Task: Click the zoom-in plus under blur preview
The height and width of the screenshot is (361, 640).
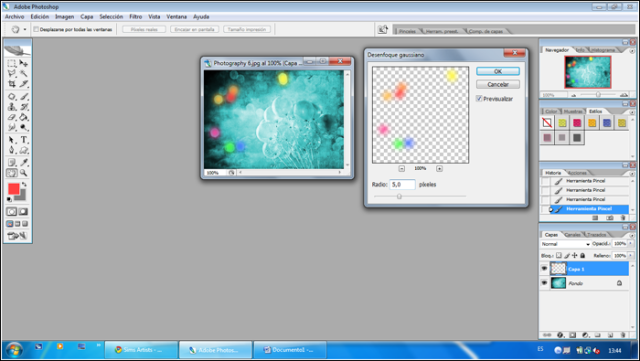Action: (x=439, y=169)
